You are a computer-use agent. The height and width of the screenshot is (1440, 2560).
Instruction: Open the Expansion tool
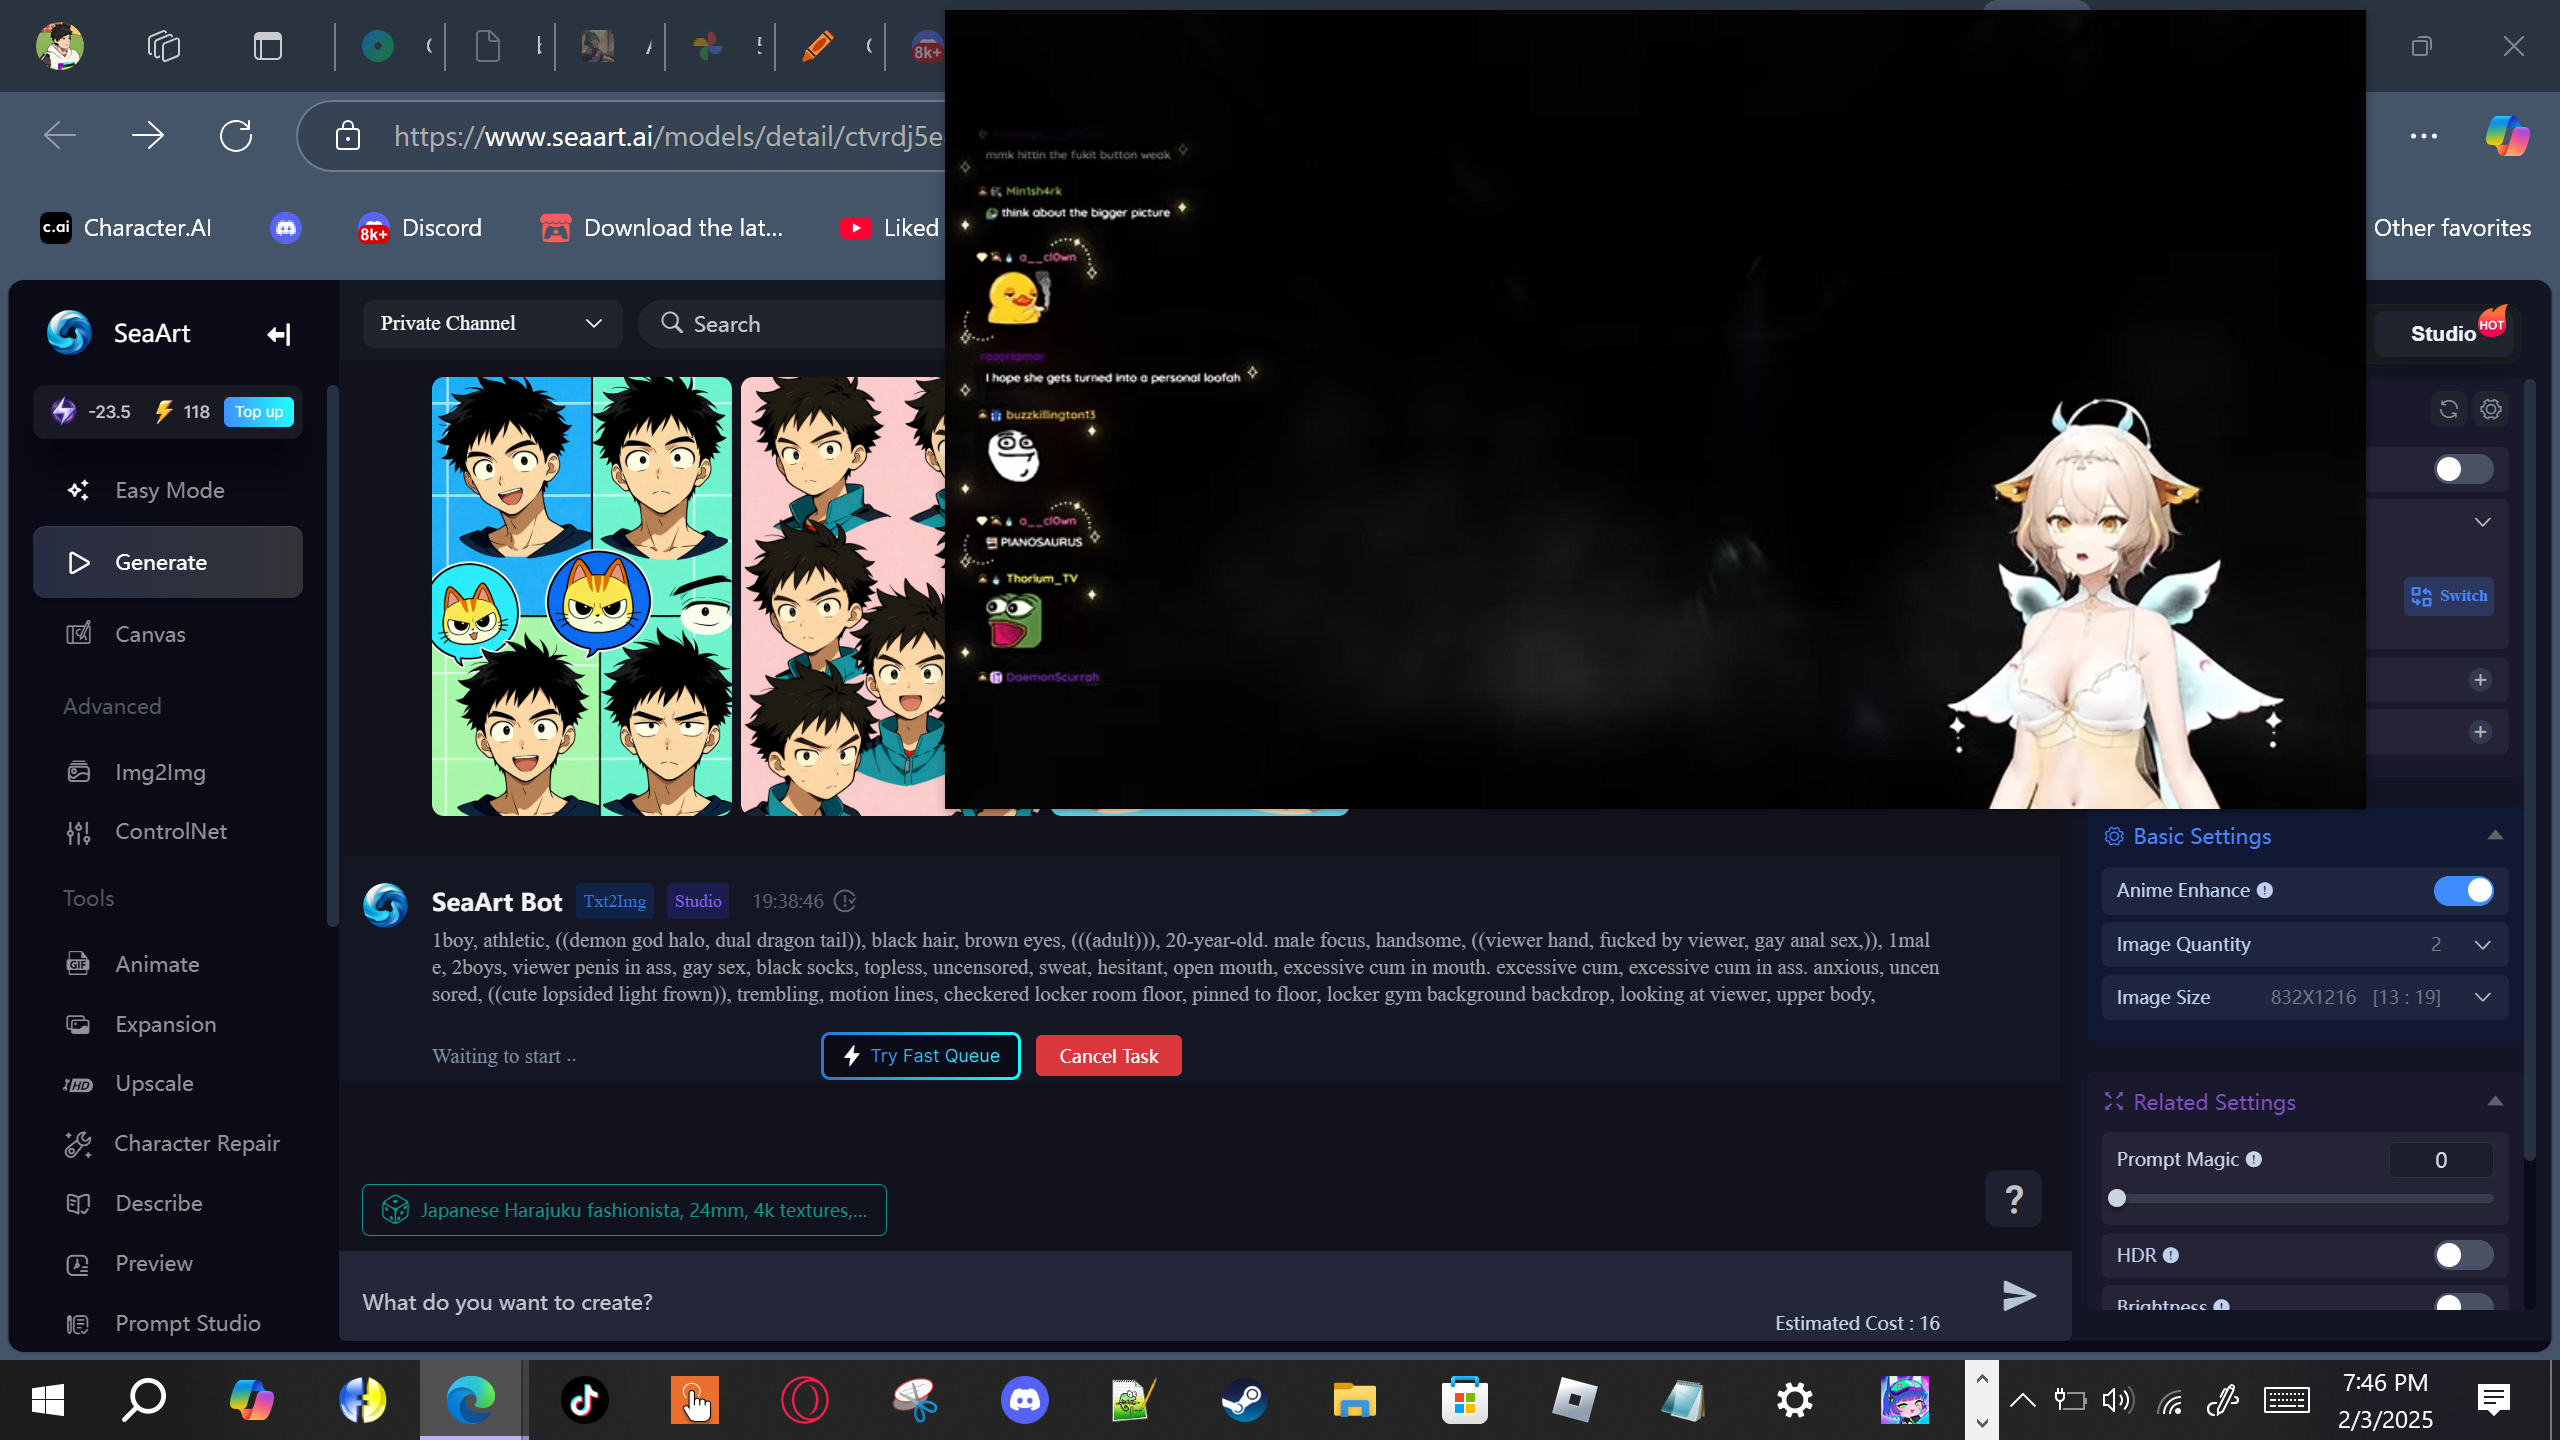point(168,1024)
